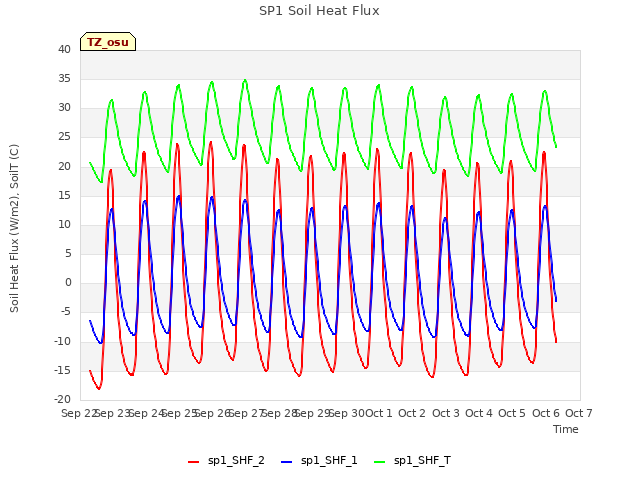Click the Oct 5 x-axis date label
Image resolution: width=640 pixels, height=480 pixels.
(x=512, y=413)
